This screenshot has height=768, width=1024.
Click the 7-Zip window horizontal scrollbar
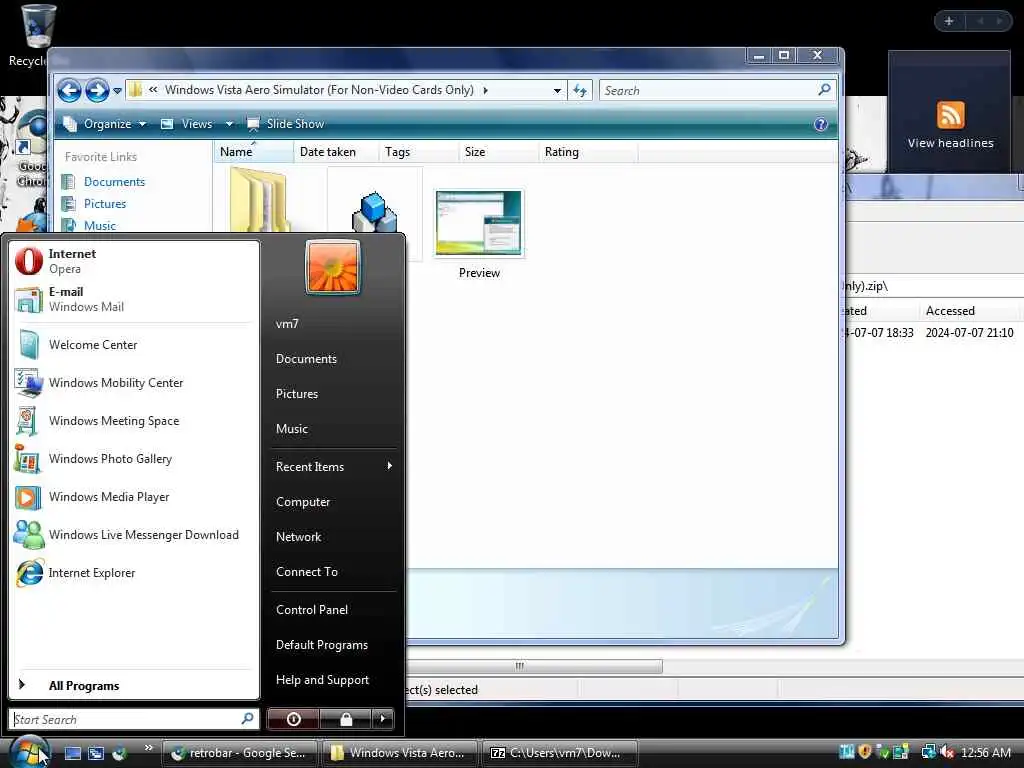534,666
